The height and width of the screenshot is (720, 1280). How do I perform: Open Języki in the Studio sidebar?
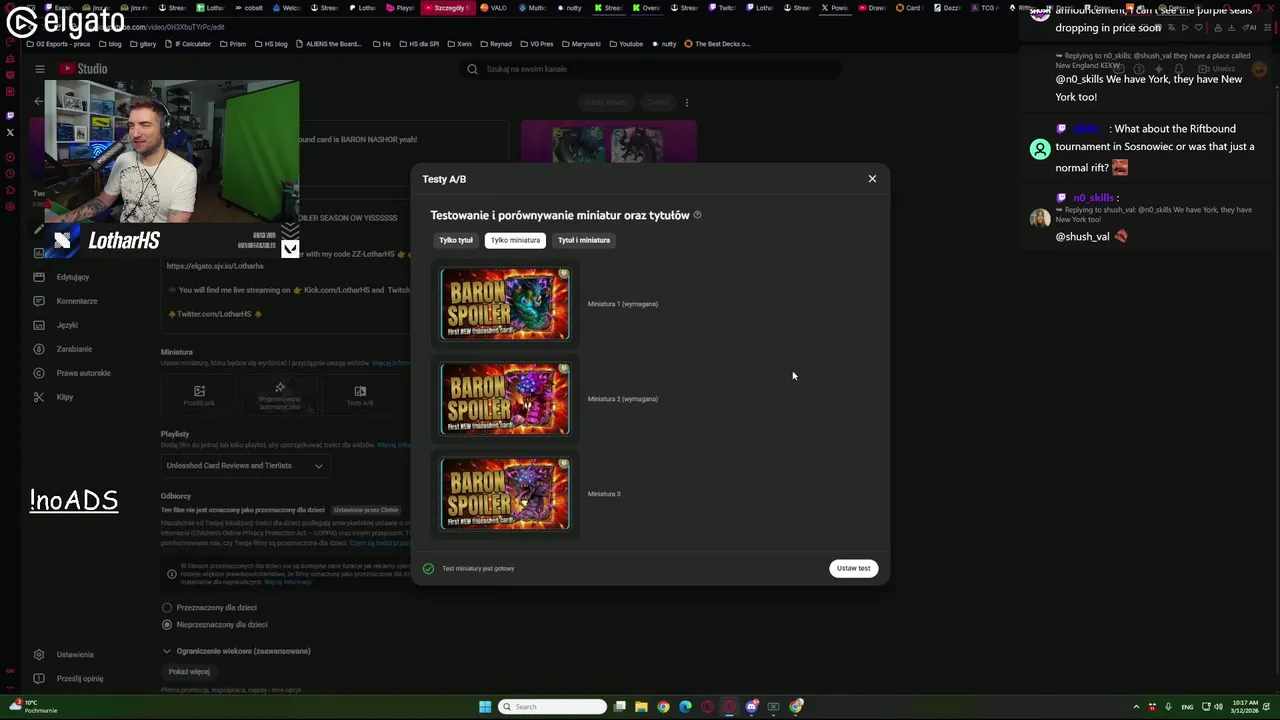pos(67,325)
